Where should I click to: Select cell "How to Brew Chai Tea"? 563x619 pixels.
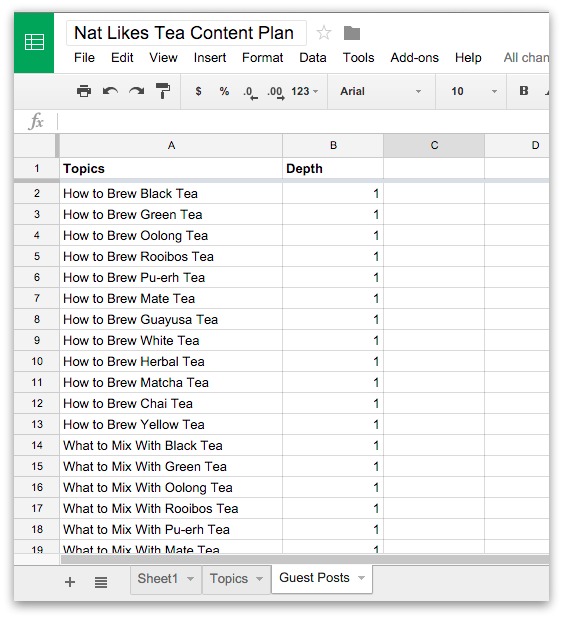point(171,403)
